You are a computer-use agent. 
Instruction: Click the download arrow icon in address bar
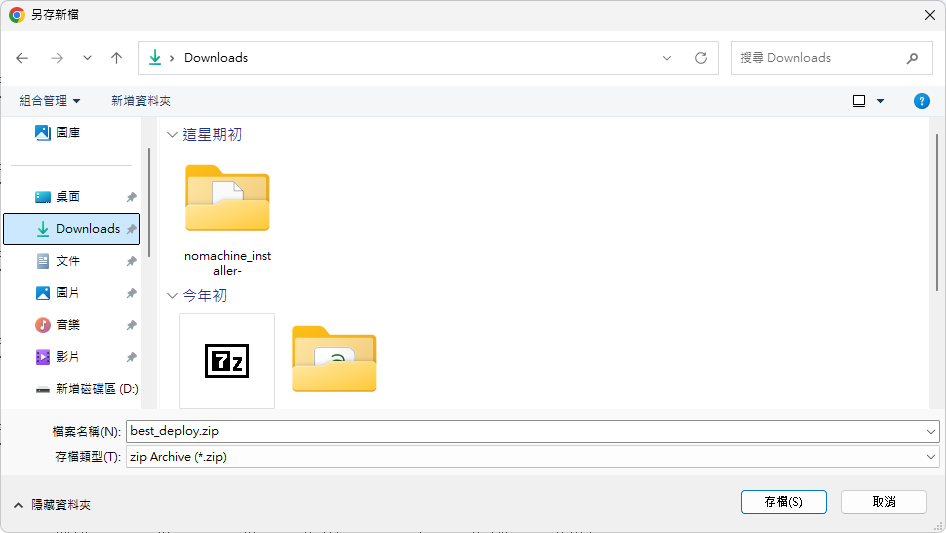click(155, 57)
